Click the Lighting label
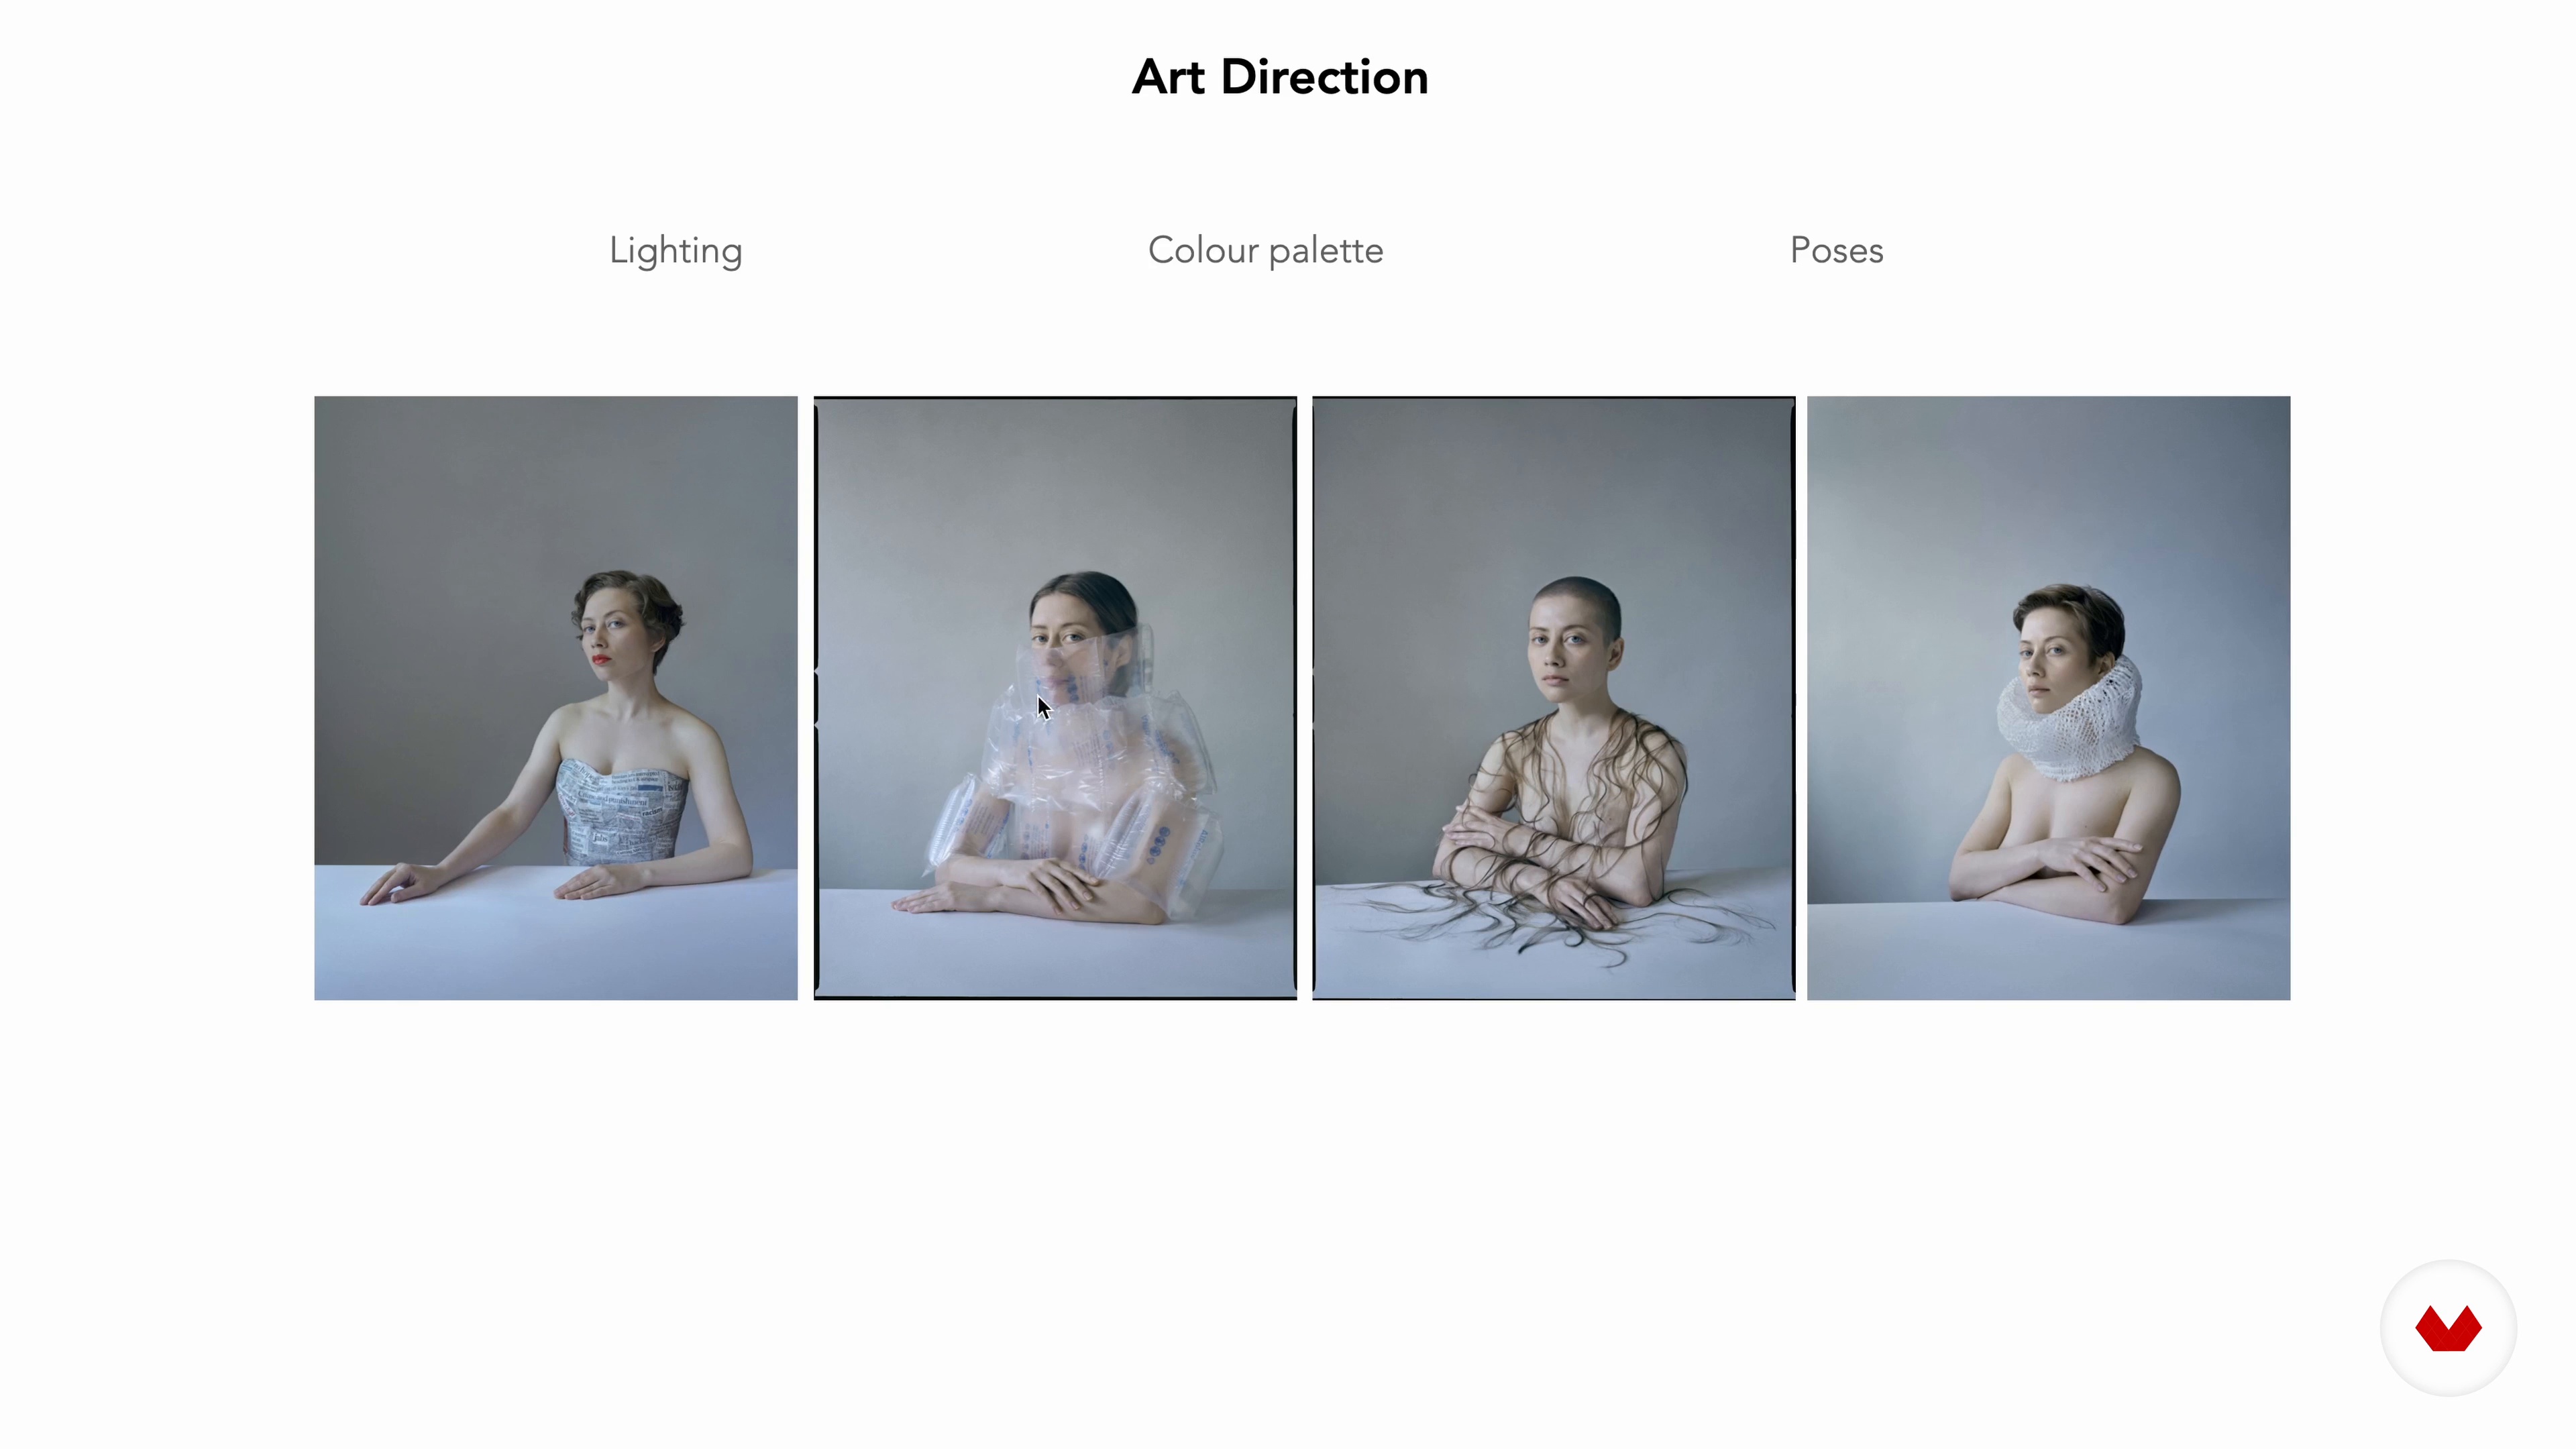This screenshot has height=1449, width=2576. (676, 251)
